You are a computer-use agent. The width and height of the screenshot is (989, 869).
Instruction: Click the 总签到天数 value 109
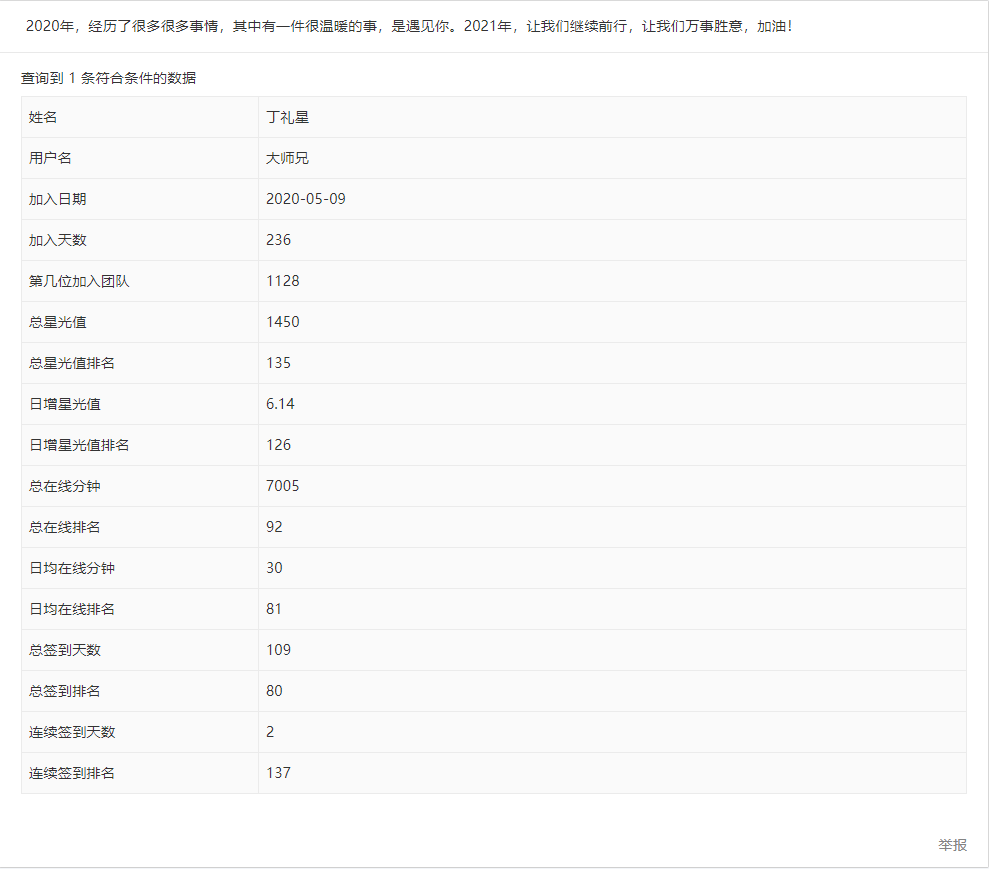[x=278, y=650]
